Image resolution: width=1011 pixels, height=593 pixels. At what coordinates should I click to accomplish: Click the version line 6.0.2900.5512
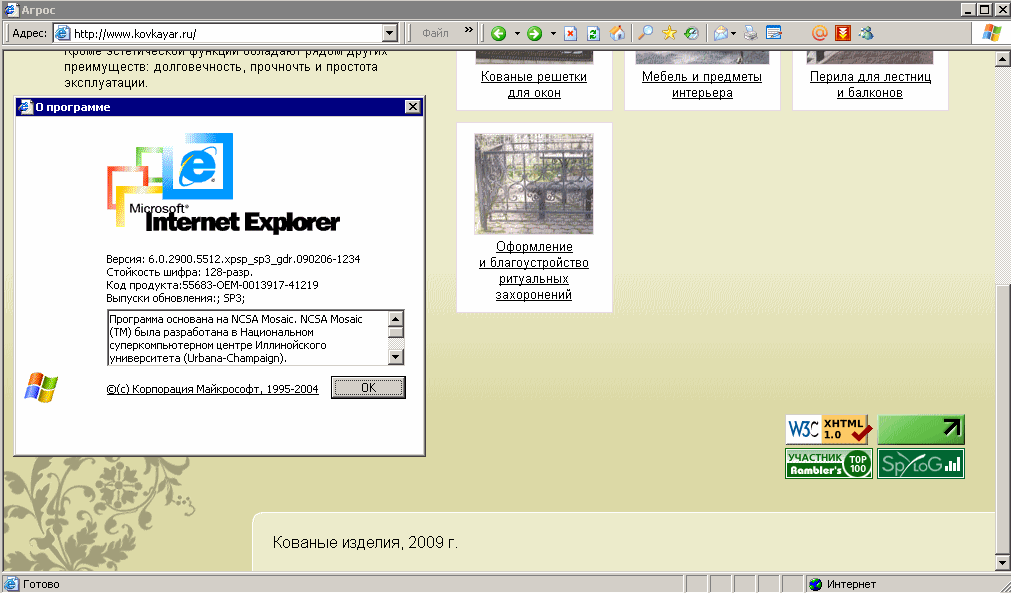(233, 259)
